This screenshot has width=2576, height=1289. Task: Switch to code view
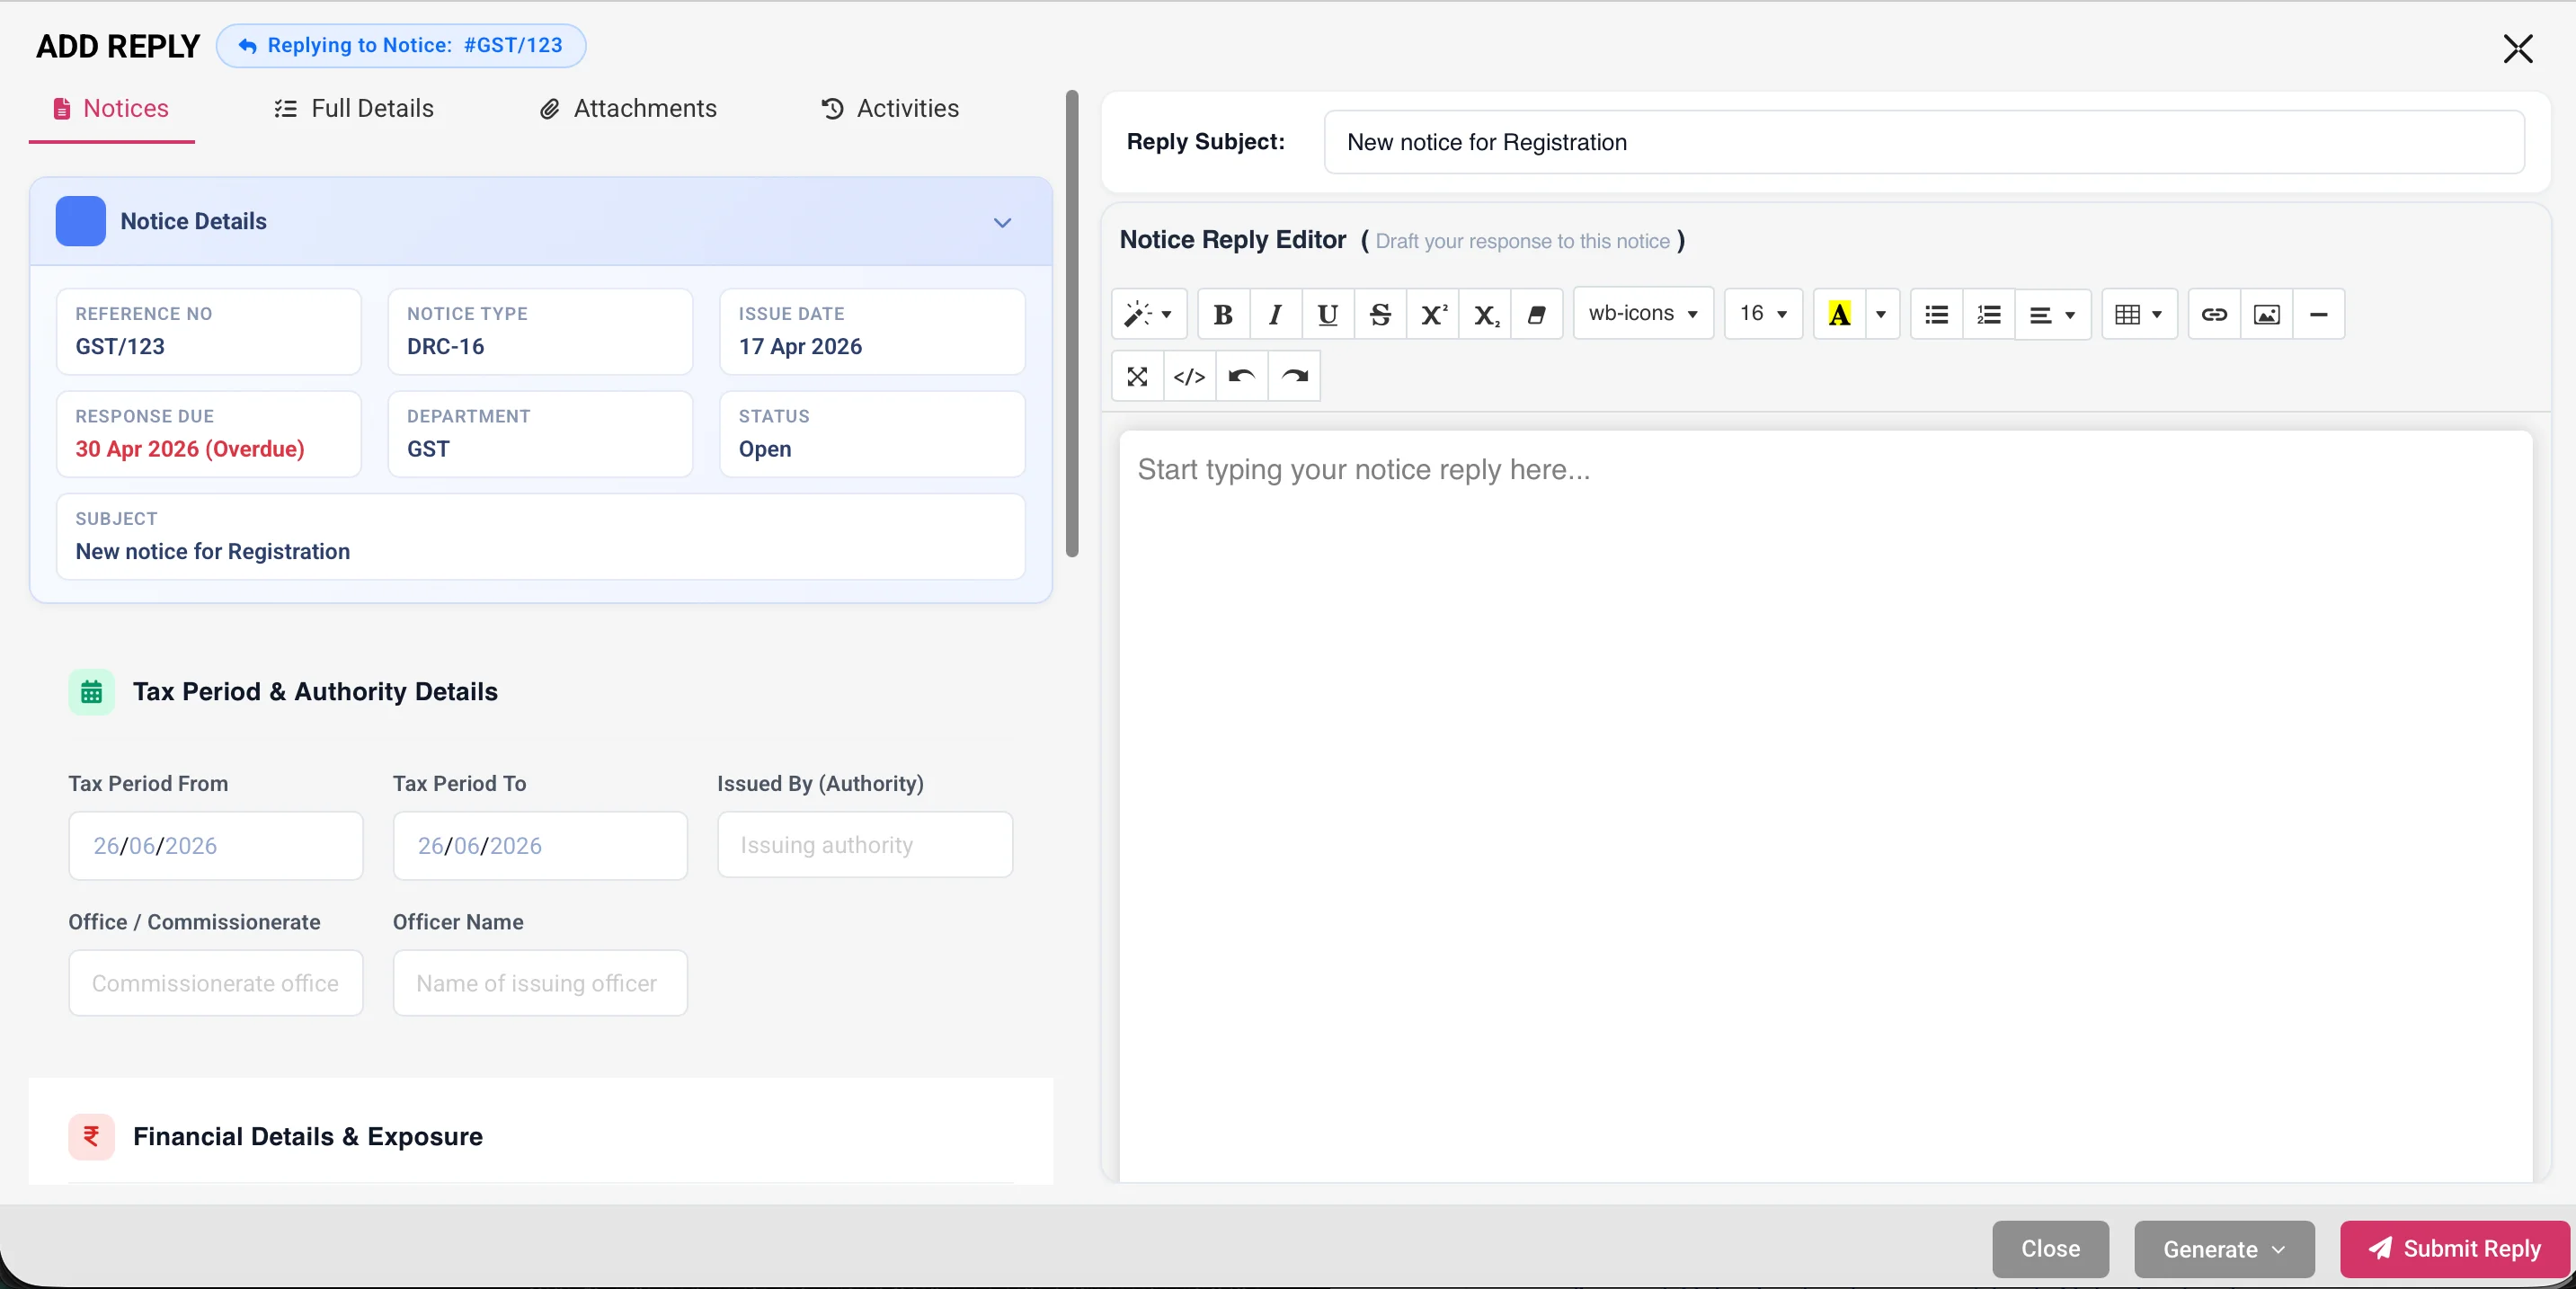1190,376
